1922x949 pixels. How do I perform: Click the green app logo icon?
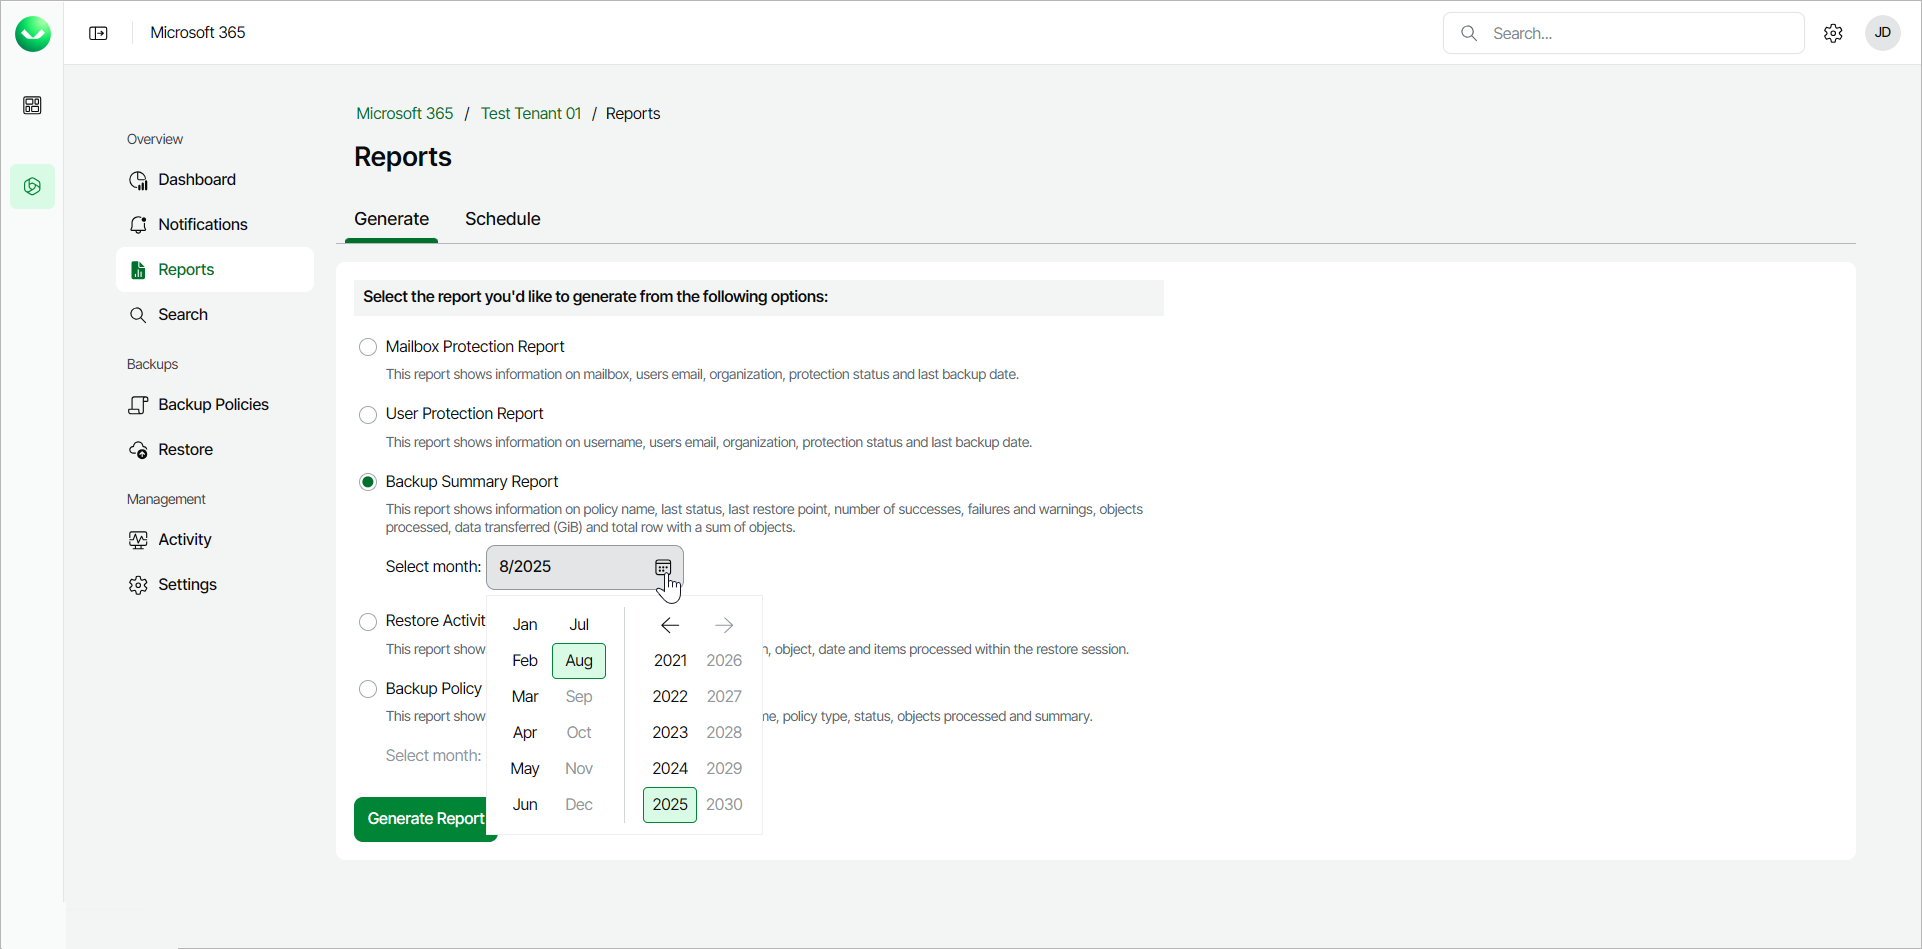coord(33,33)
